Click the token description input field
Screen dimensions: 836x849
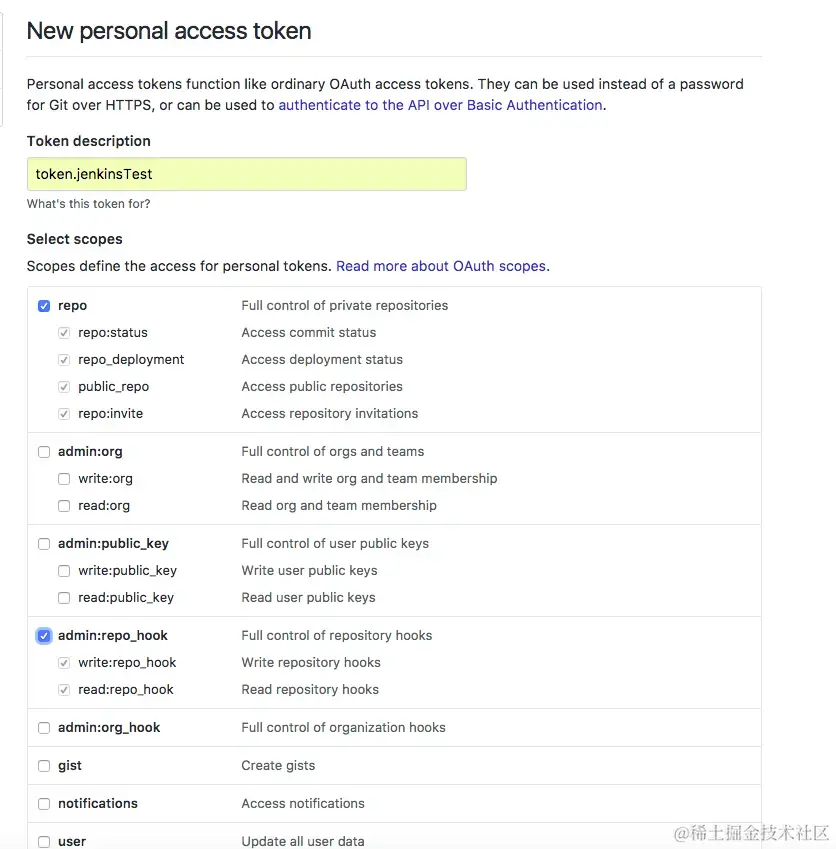tap(246, 173)
